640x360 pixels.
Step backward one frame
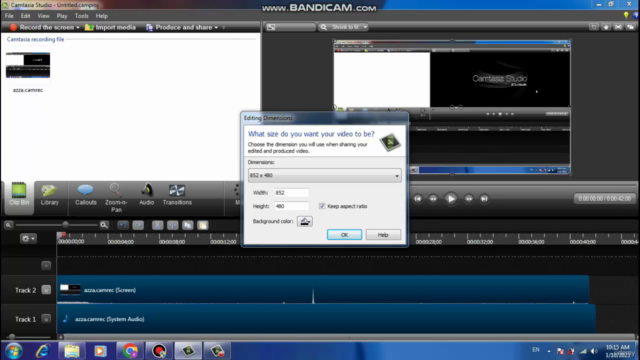coord(433,199)
